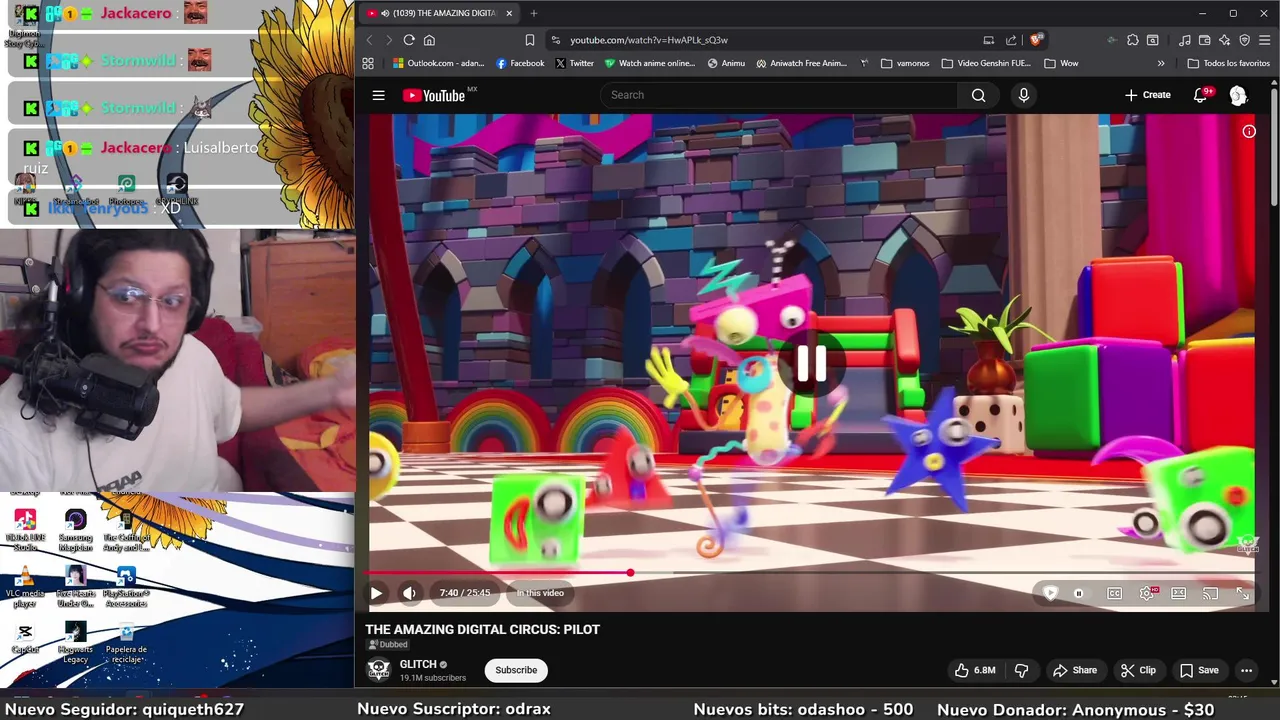Go to the YouTube home logo

434,95
